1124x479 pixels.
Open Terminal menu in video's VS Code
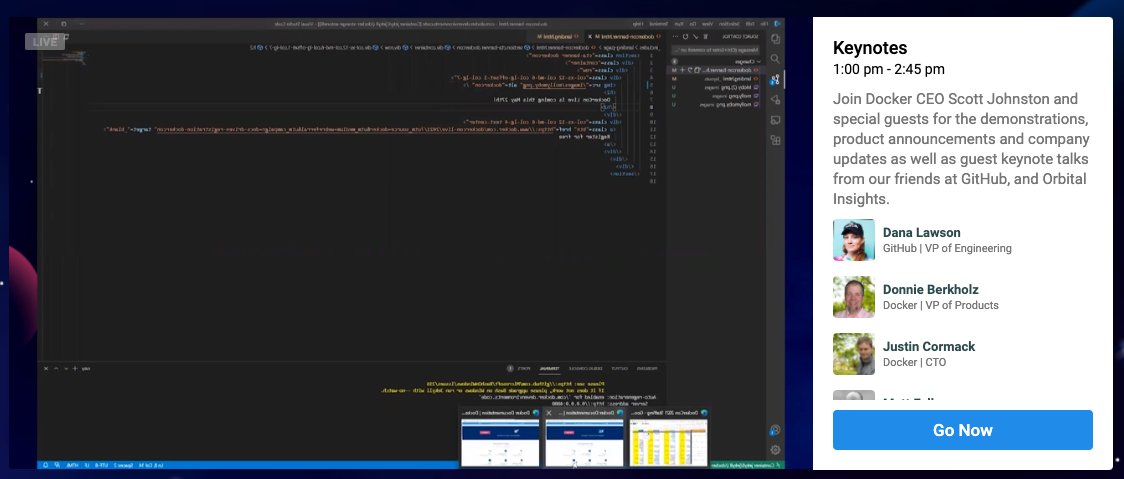pos(659,24)
